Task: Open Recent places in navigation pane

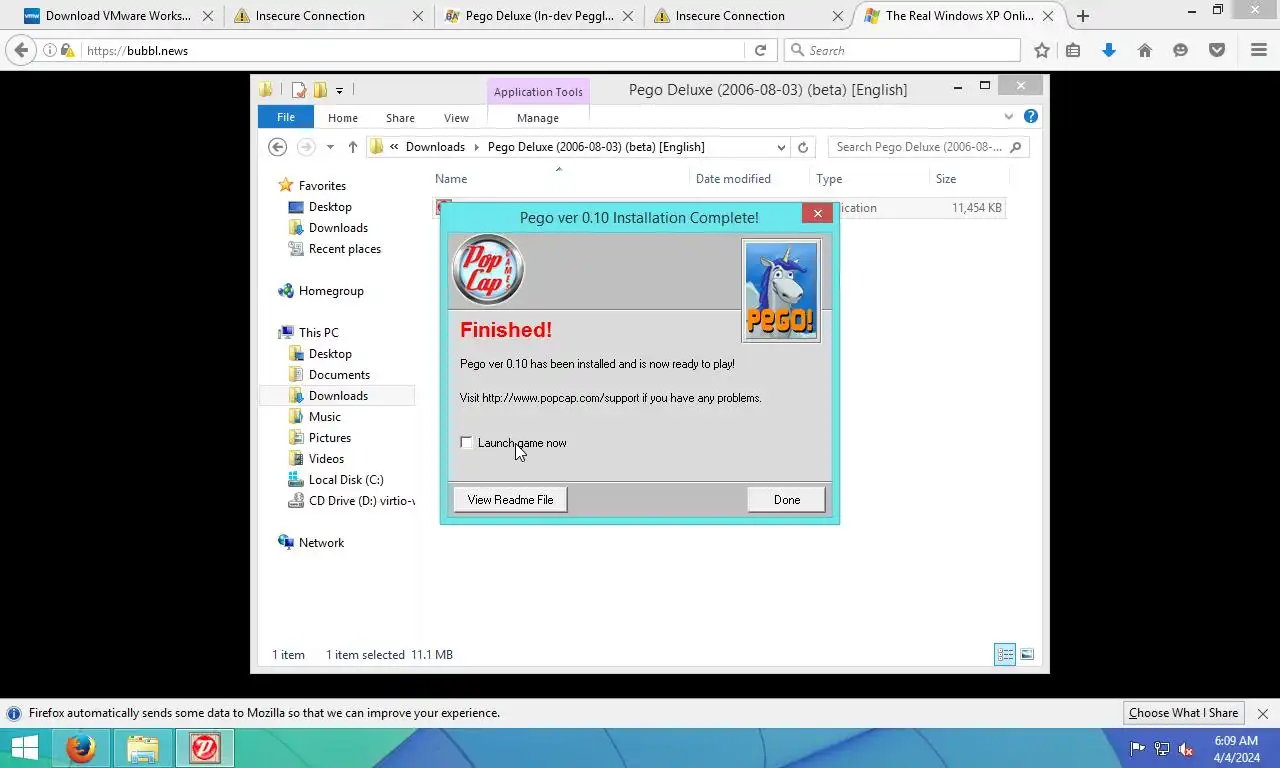Action: coord(344,249)
